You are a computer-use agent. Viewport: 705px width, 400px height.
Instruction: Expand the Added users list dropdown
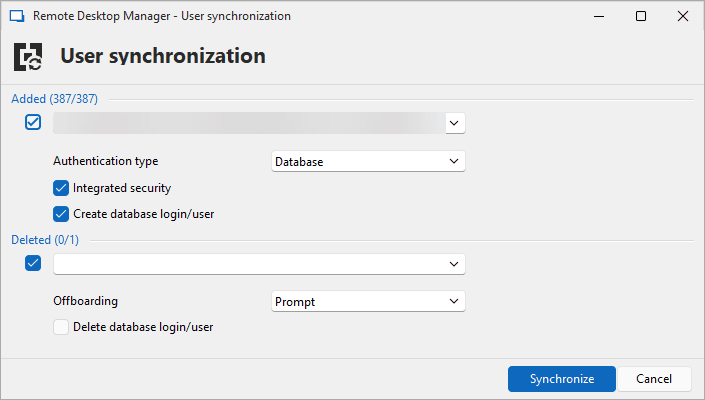pos(454,122)
